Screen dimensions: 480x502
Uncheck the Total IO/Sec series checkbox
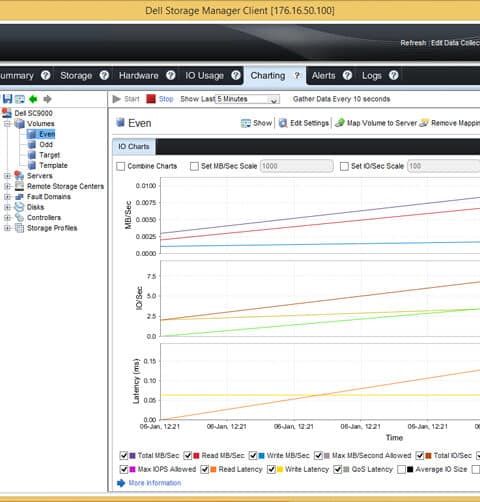[x=420, y=455]
